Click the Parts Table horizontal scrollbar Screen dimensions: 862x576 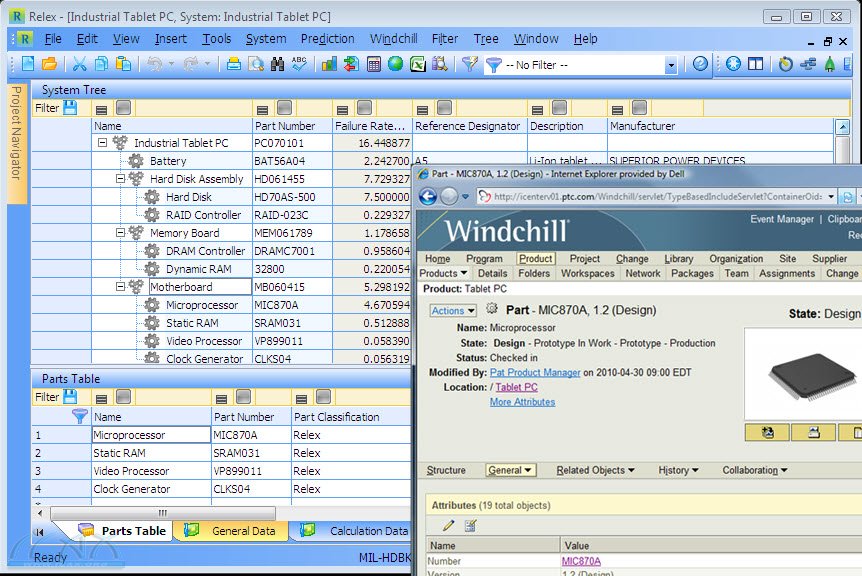(x=160, y=513)
